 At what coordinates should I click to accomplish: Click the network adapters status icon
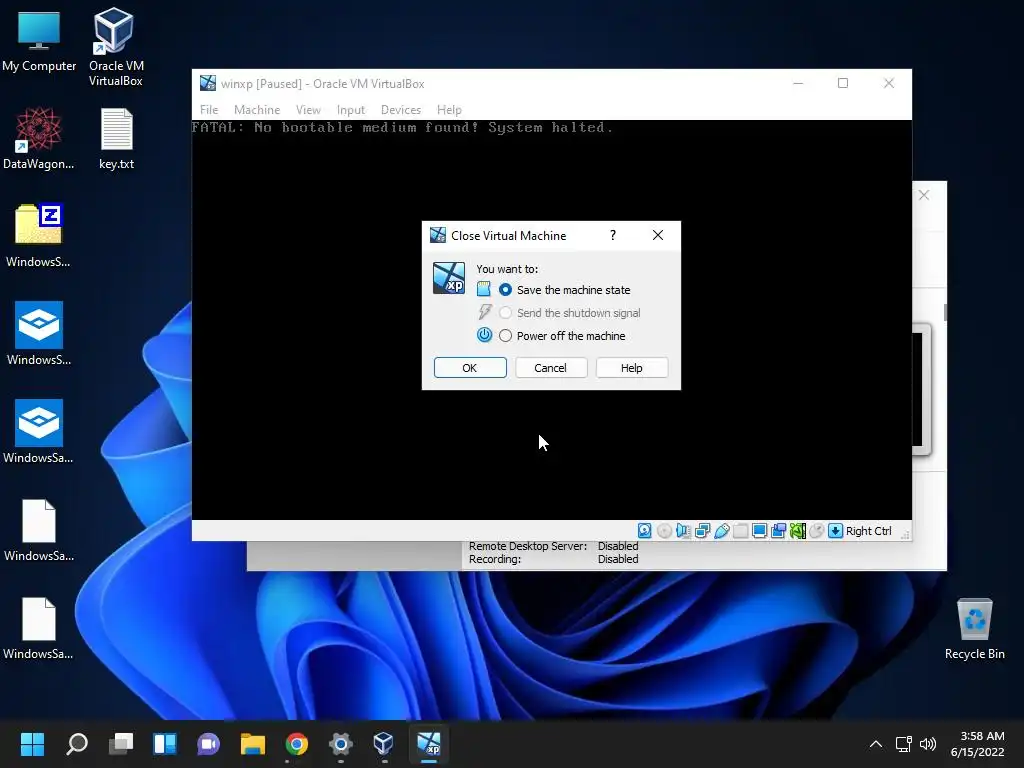tap(703, 531)
